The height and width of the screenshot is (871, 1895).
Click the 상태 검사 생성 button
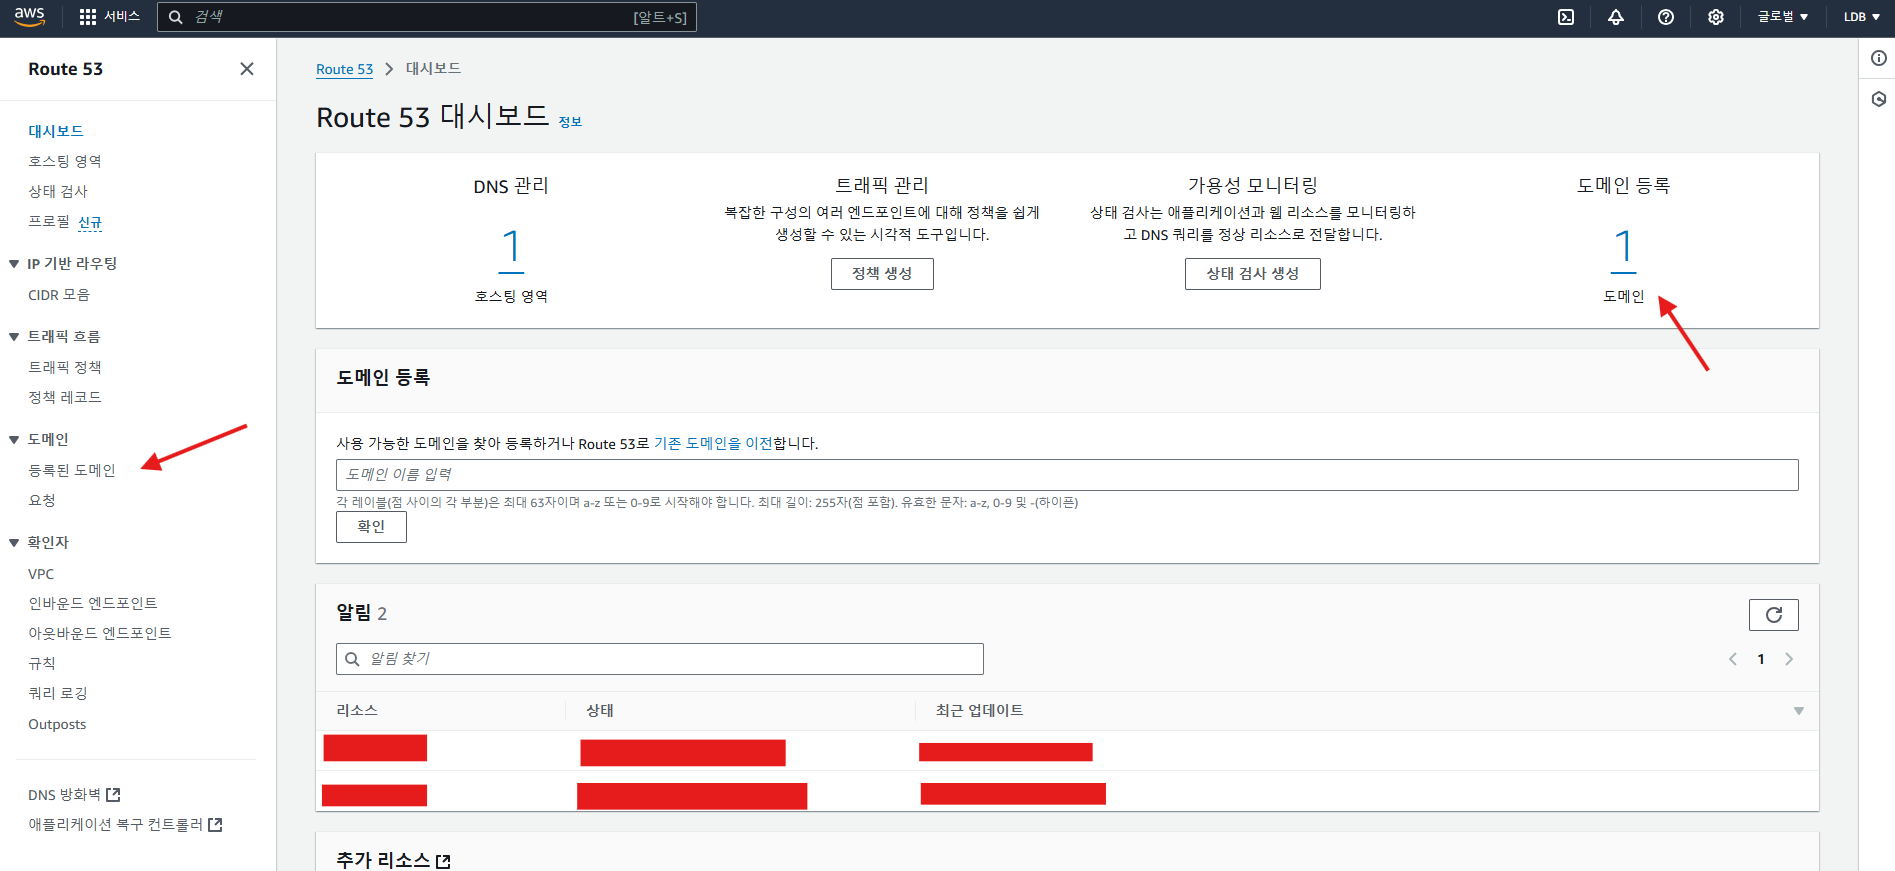(1253, 274)
